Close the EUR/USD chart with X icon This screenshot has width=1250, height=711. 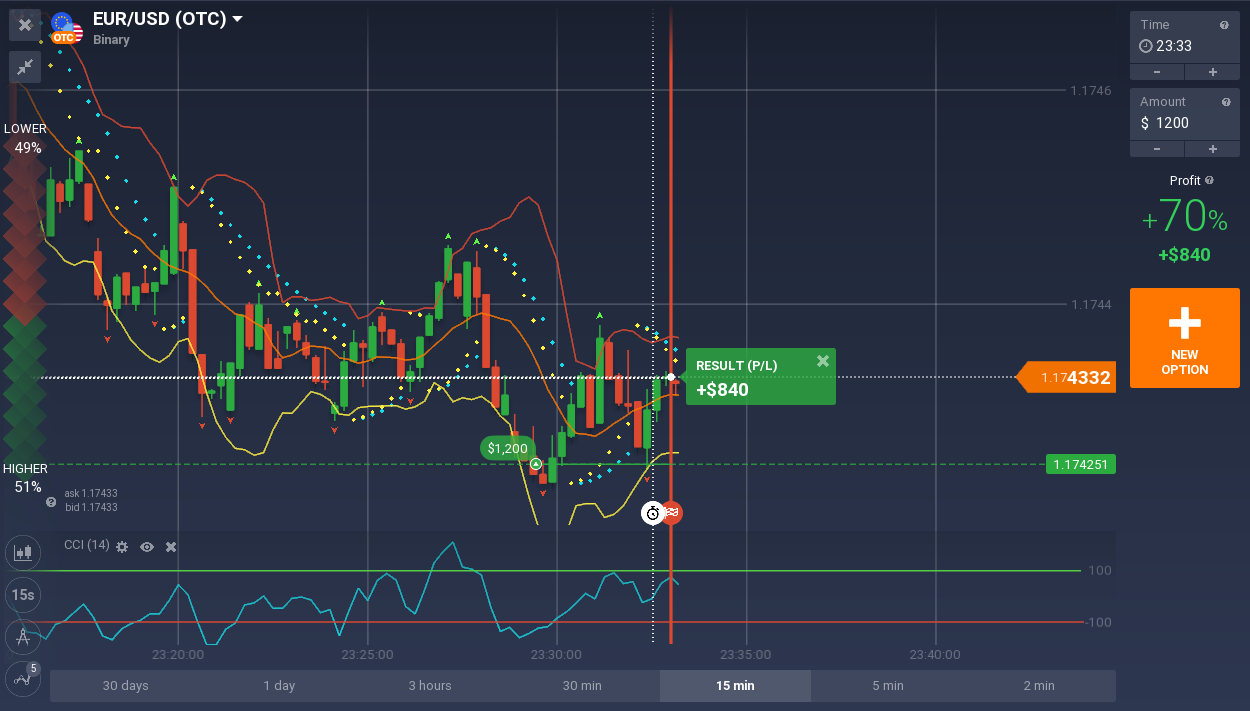pos(25,25)
